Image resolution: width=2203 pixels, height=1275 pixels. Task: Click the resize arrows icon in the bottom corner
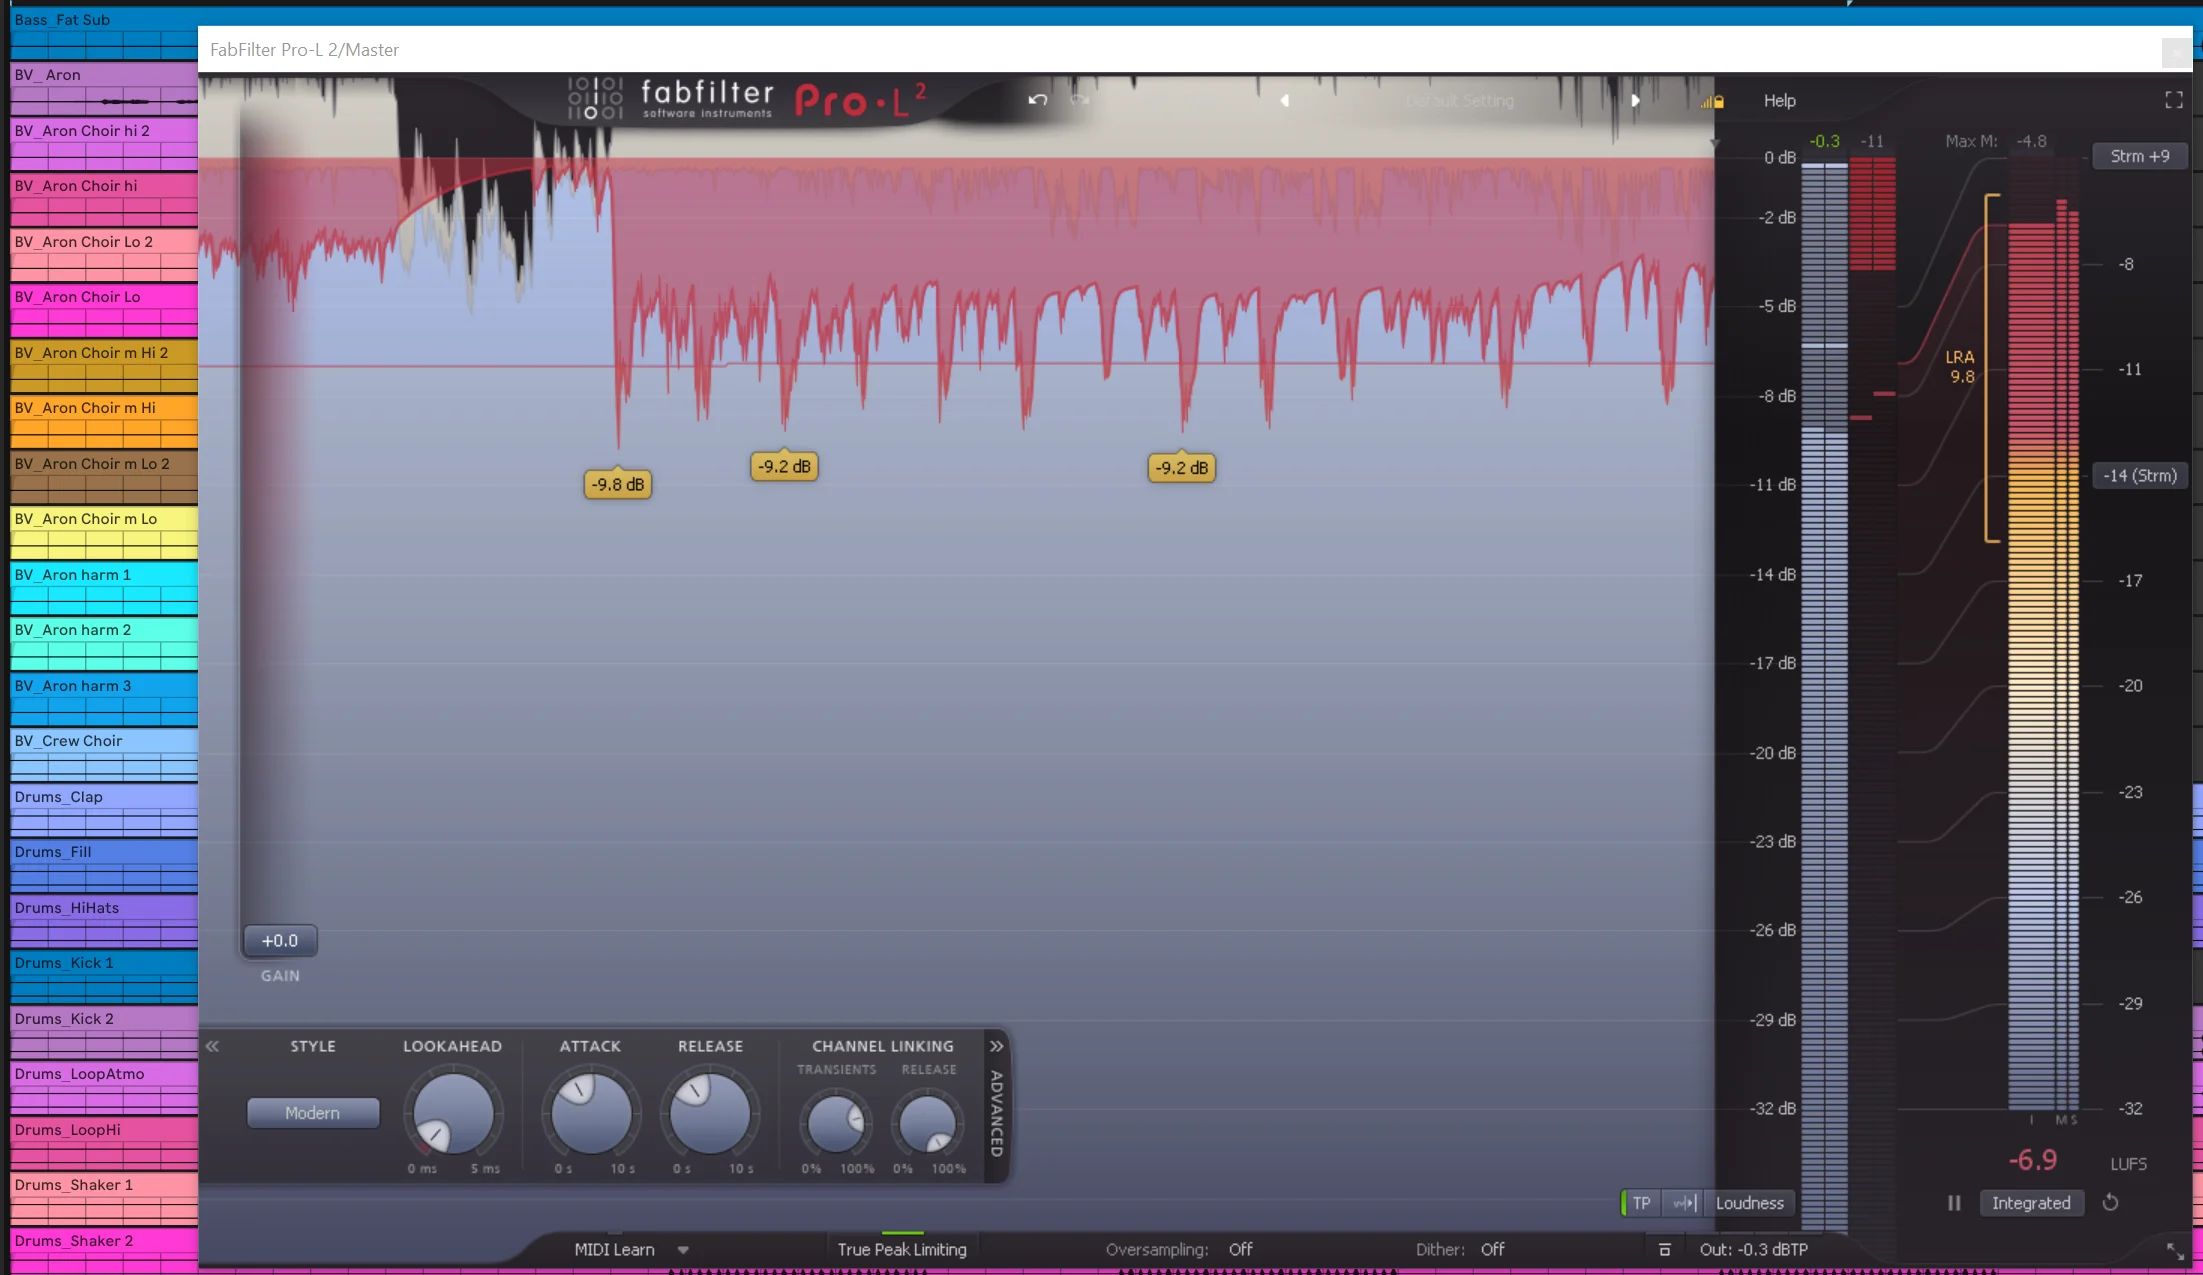tap(2174, 1250)
